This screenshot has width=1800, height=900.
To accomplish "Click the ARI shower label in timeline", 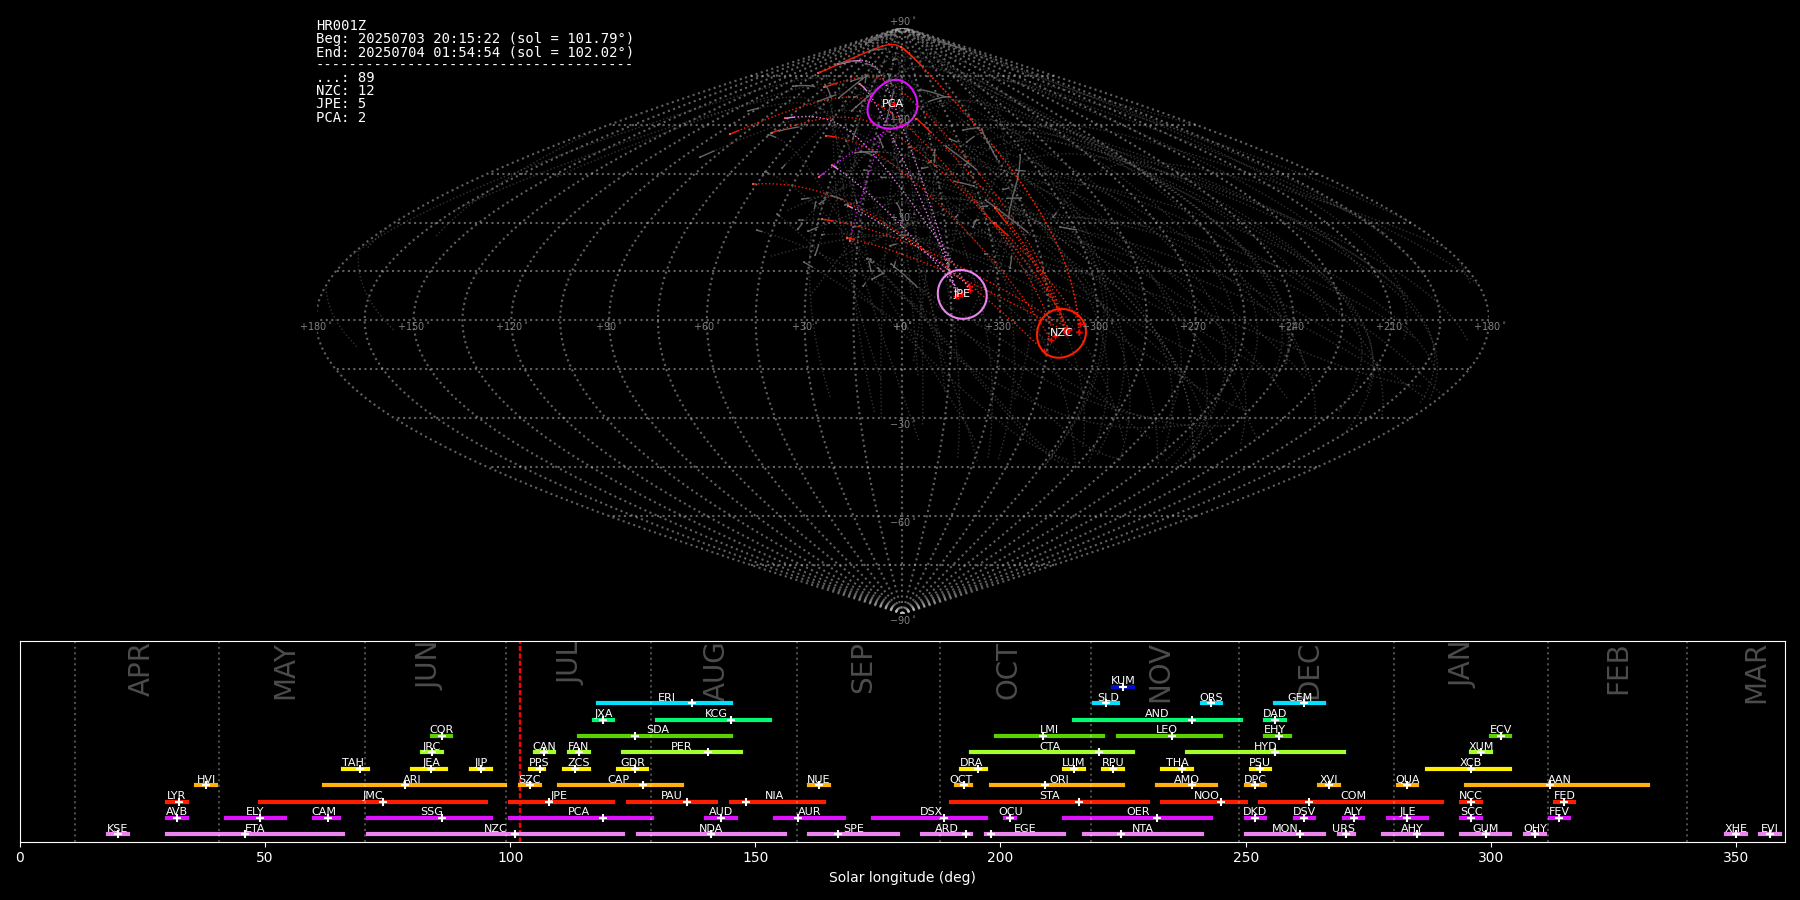I will (412, 780).
